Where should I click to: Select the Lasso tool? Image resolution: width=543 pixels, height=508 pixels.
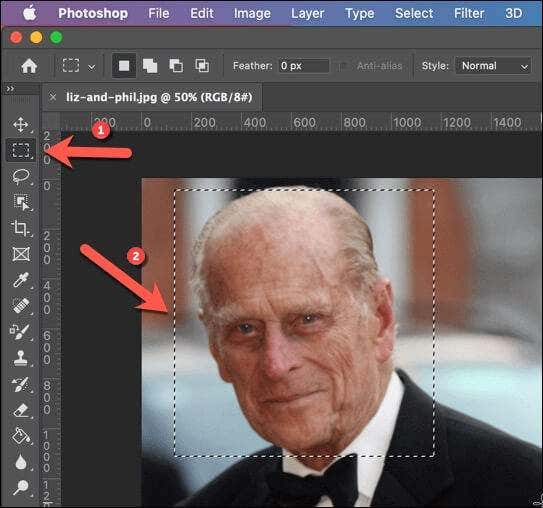(21, 176)
